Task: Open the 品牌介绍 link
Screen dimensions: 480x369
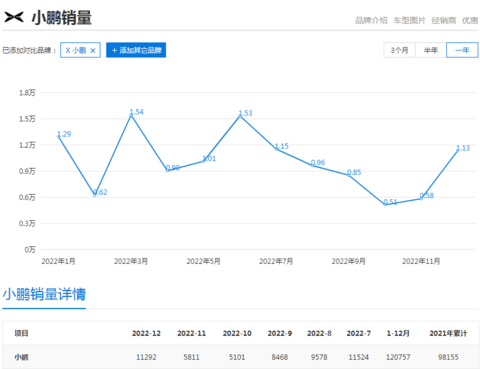Action: coord(371,20)
